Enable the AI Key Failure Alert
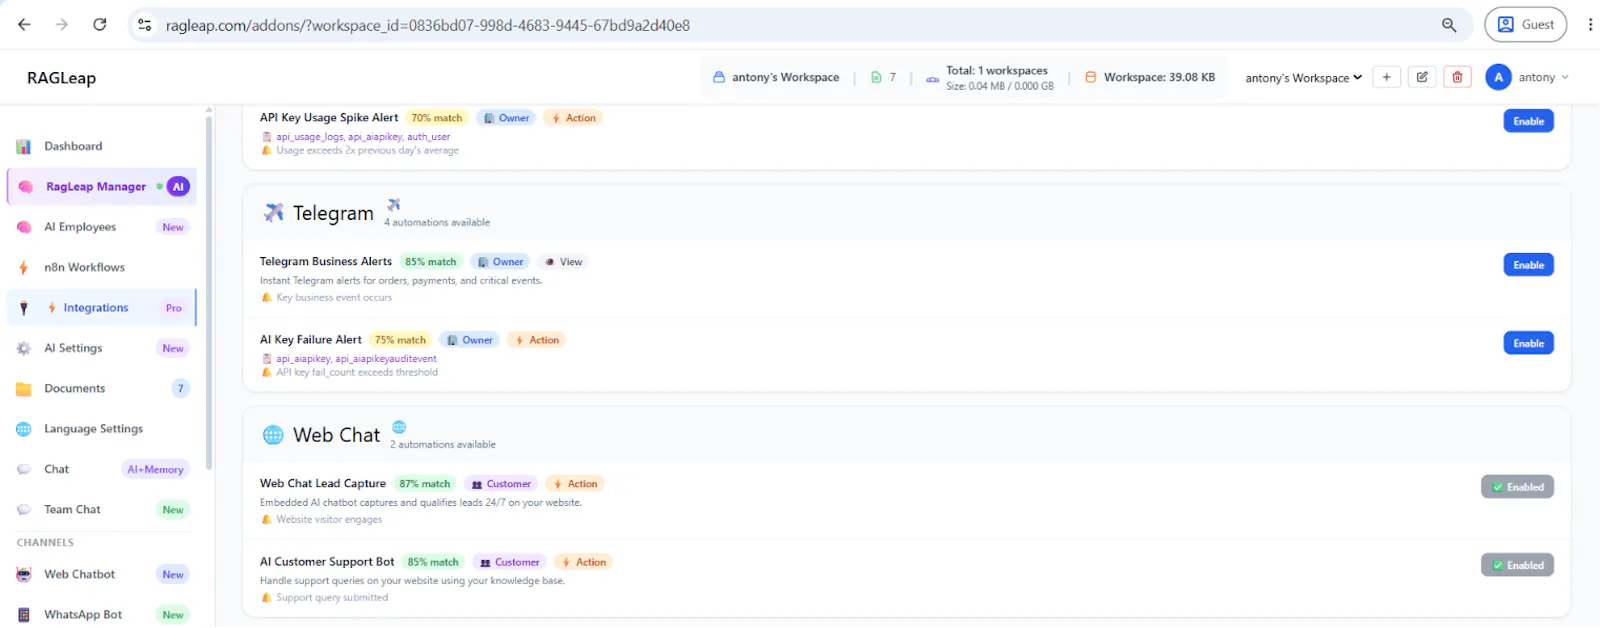 pyautogui.click(x=1528, y=343)
